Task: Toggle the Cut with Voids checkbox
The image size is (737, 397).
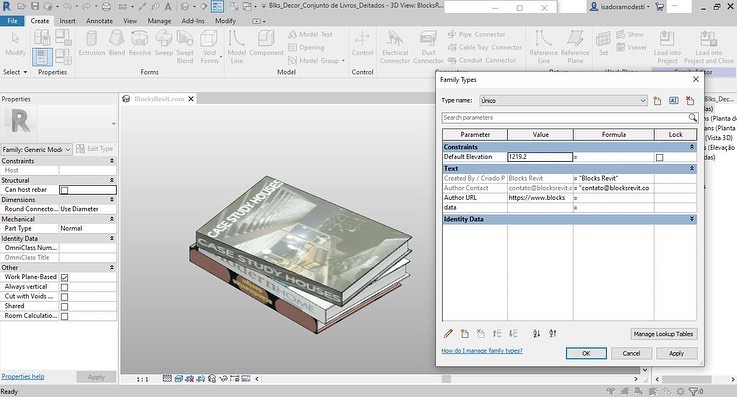Action: coord(64,297)
